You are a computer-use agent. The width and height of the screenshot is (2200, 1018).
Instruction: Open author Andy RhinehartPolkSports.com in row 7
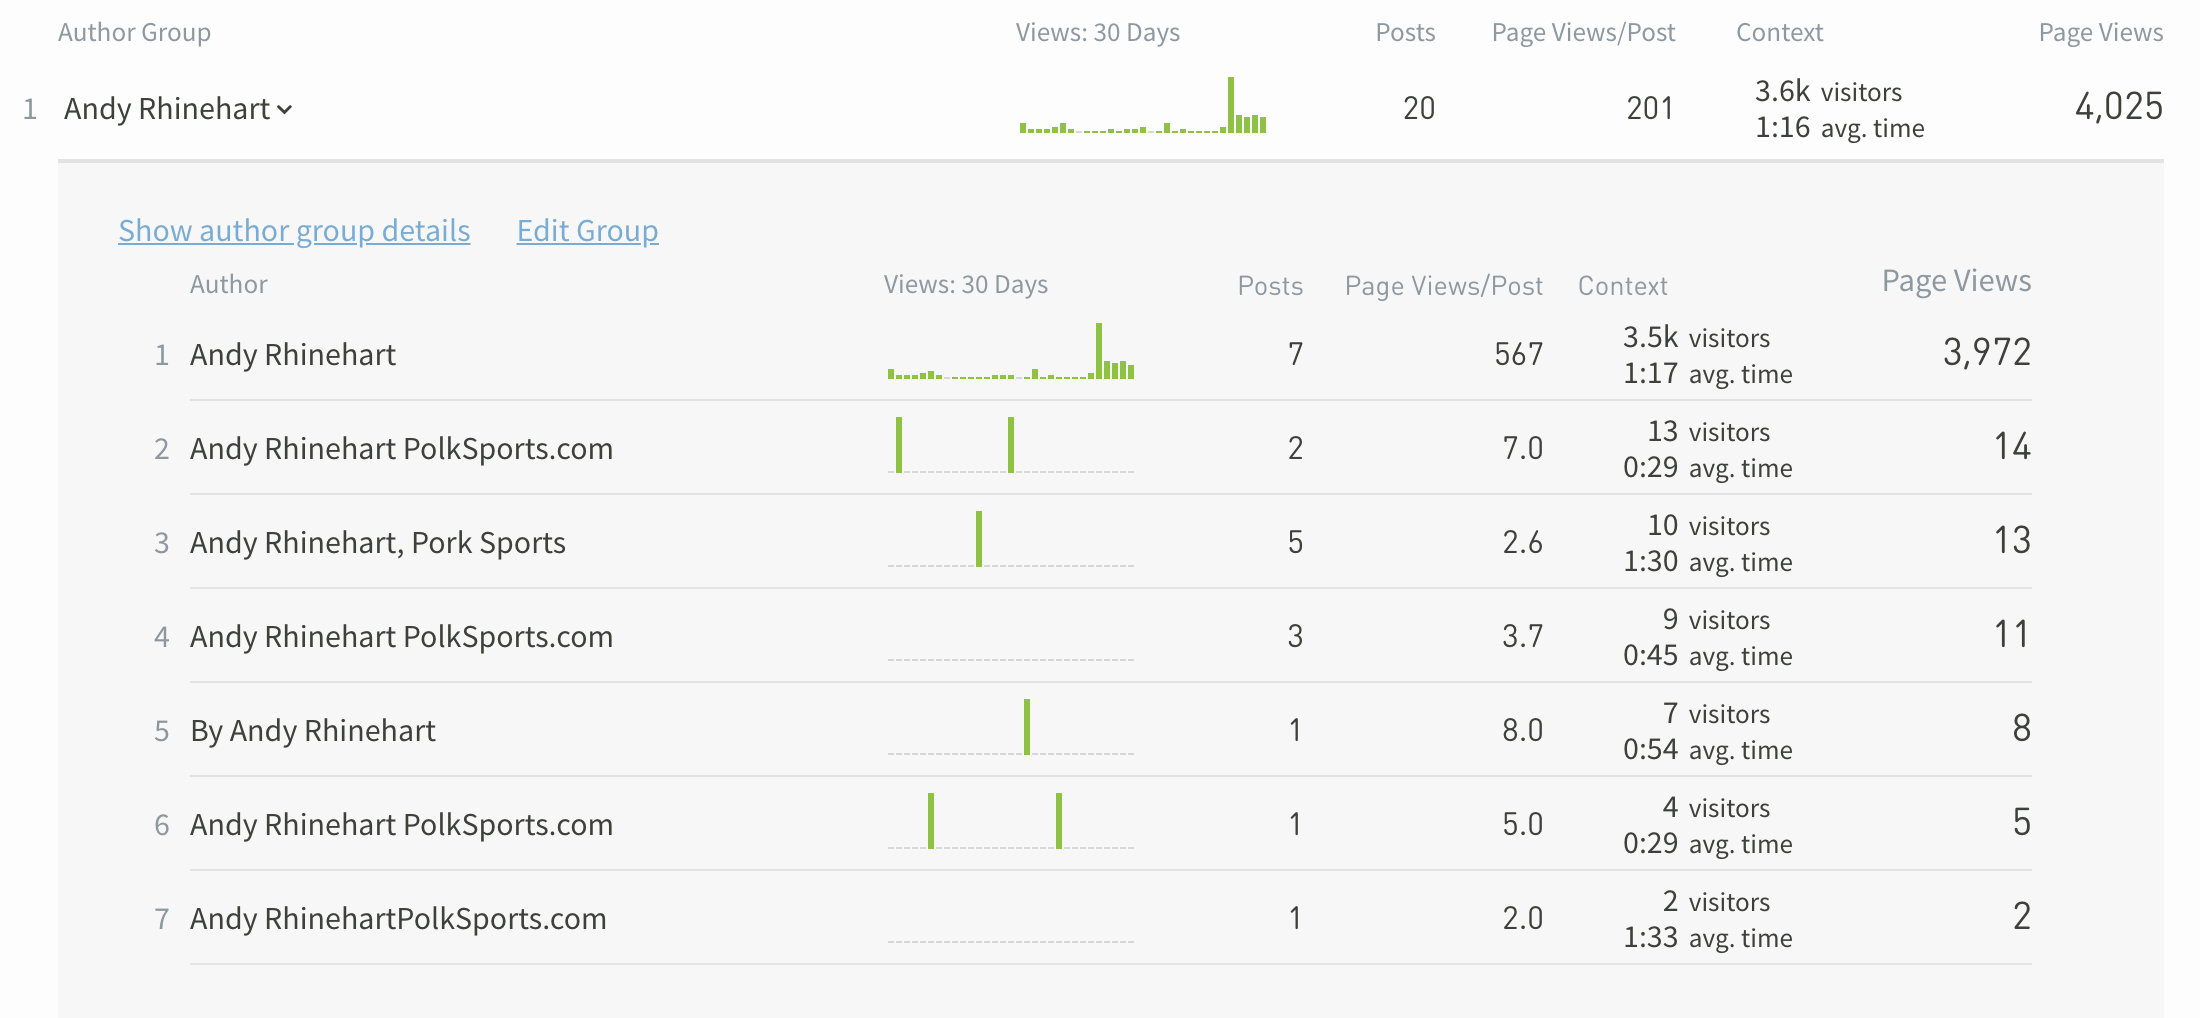398,919
